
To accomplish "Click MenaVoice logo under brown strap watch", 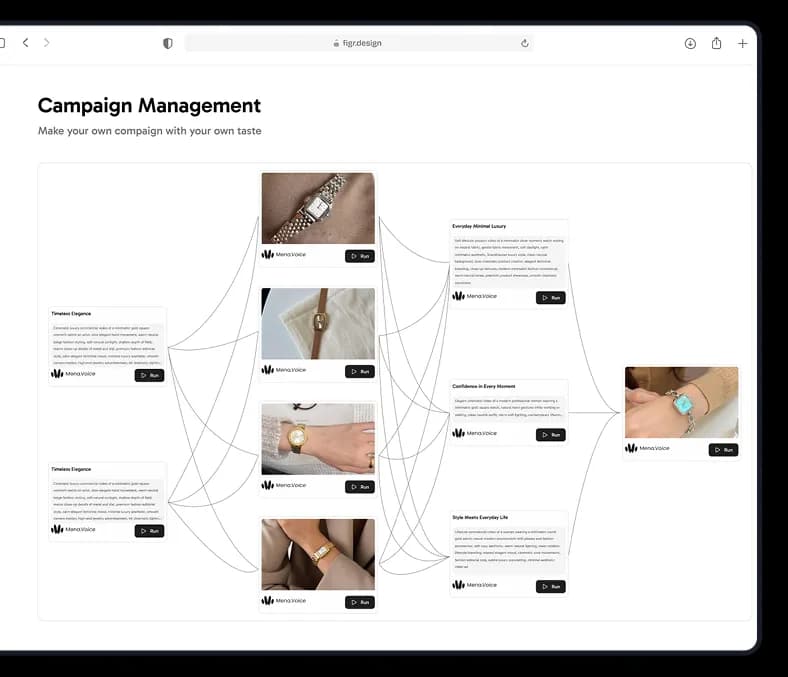I will [x=283, y=370].
